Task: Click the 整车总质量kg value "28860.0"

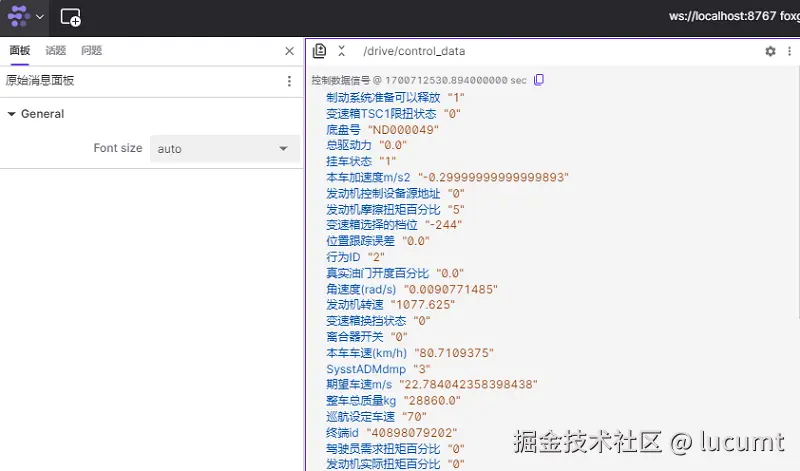Action: (432, 401)
